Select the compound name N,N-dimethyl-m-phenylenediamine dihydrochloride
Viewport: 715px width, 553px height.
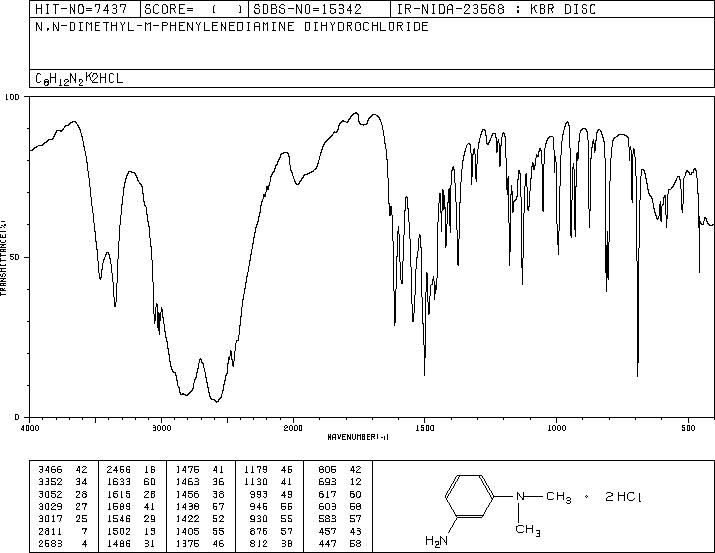coord(232,27)
